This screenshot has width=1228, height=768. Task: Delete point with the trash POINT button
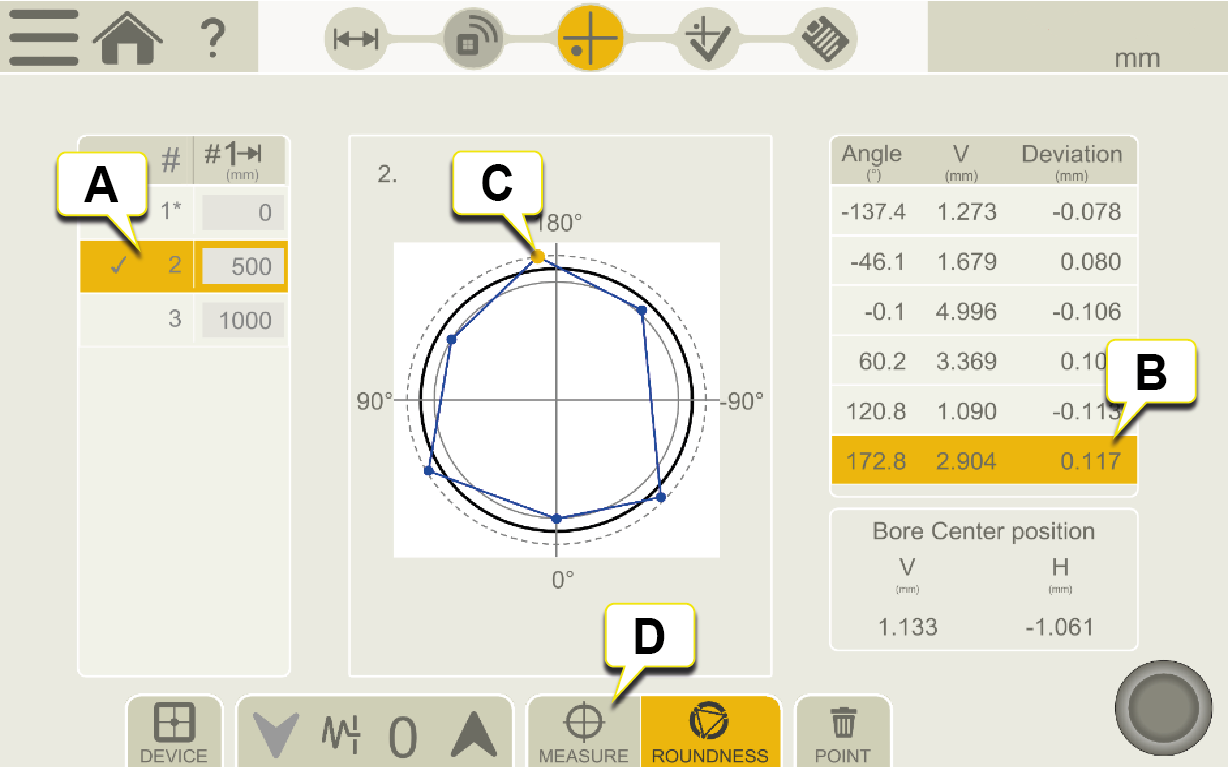point(843,733)
